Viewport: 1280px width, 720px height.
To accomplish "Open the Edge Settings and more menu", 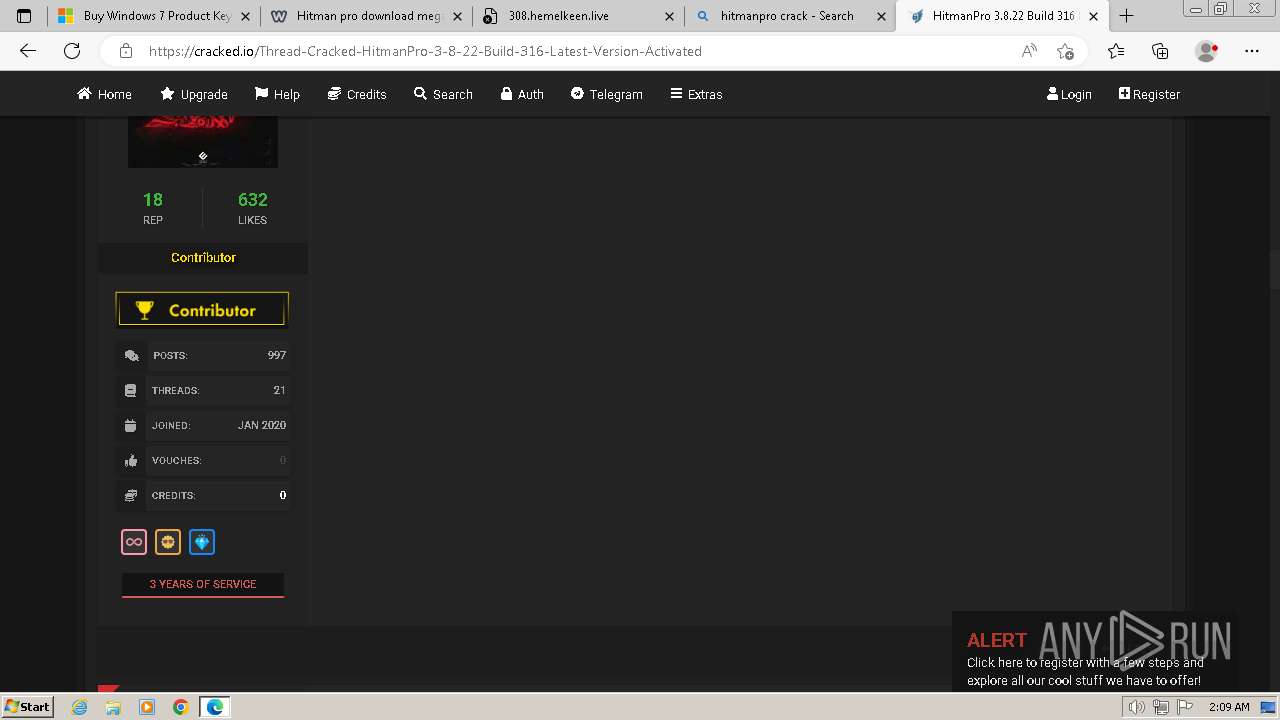I will [x=1252, y=51].
